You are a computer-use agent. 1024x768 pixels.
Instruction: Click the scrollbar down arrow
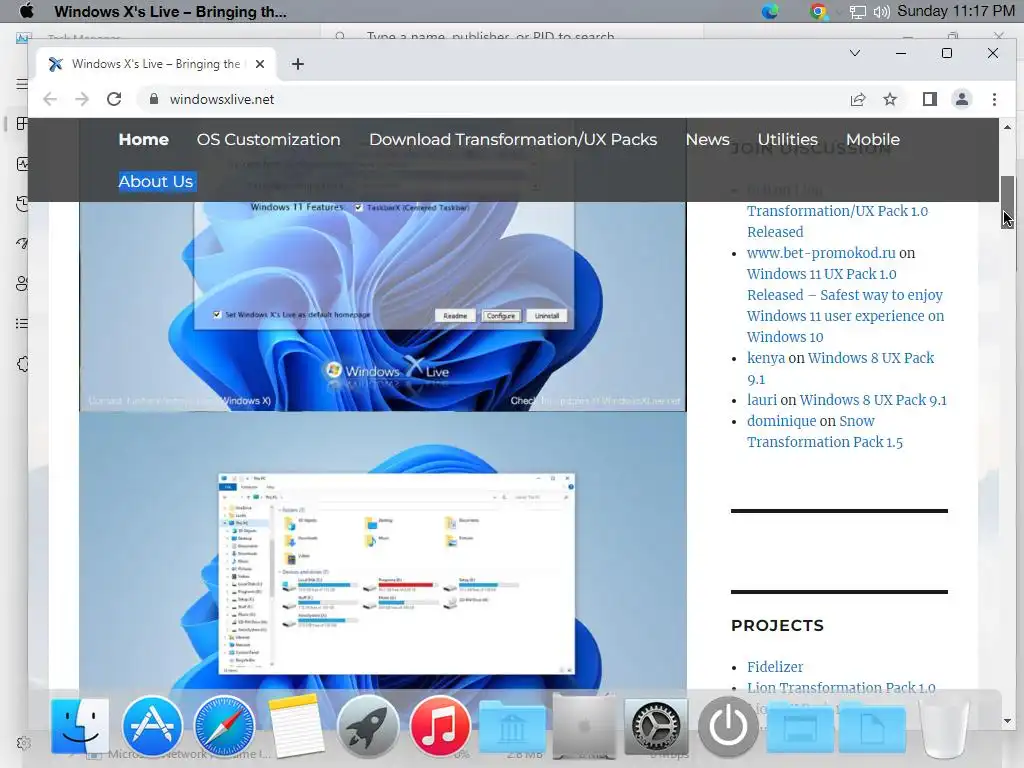pos(1008,721)
